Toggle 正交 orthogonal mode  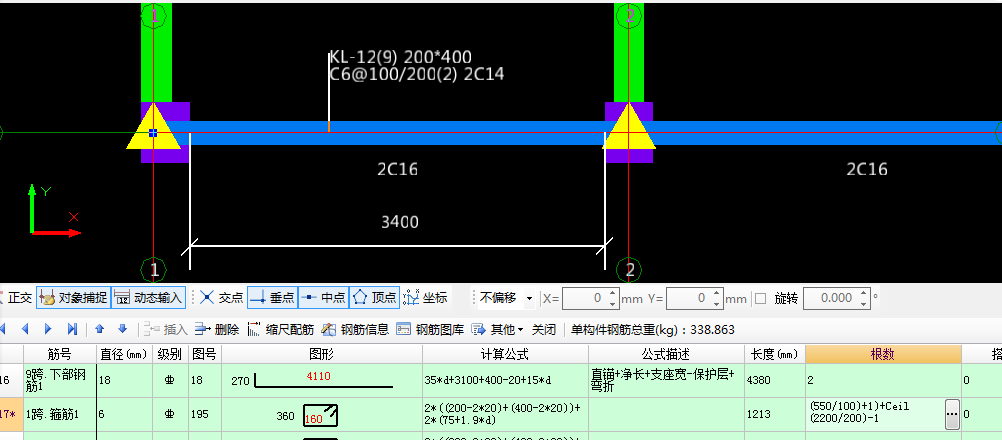(15, 298)
